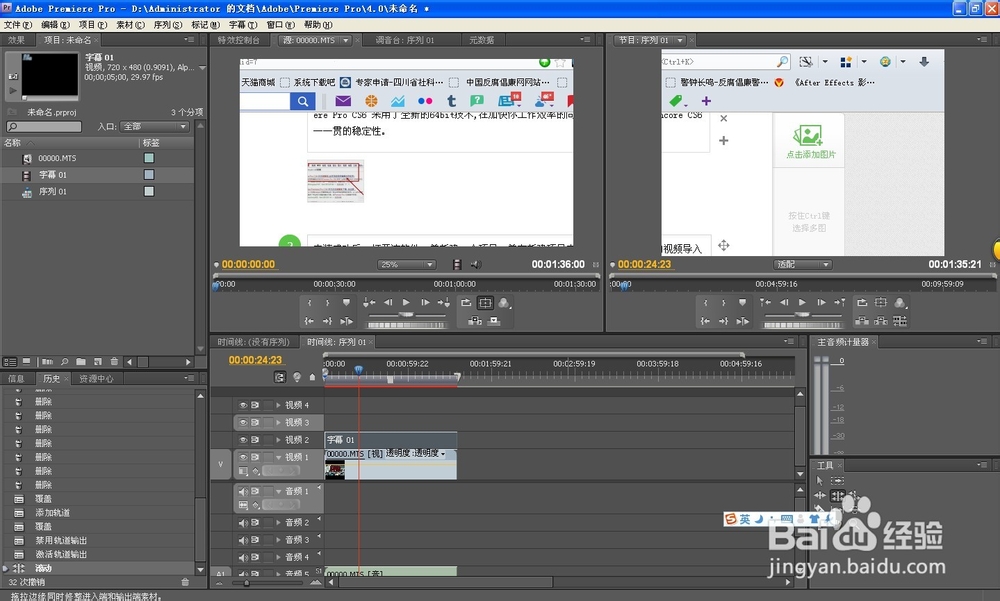Click the snap toggle in the timeline header

(280, 377)
